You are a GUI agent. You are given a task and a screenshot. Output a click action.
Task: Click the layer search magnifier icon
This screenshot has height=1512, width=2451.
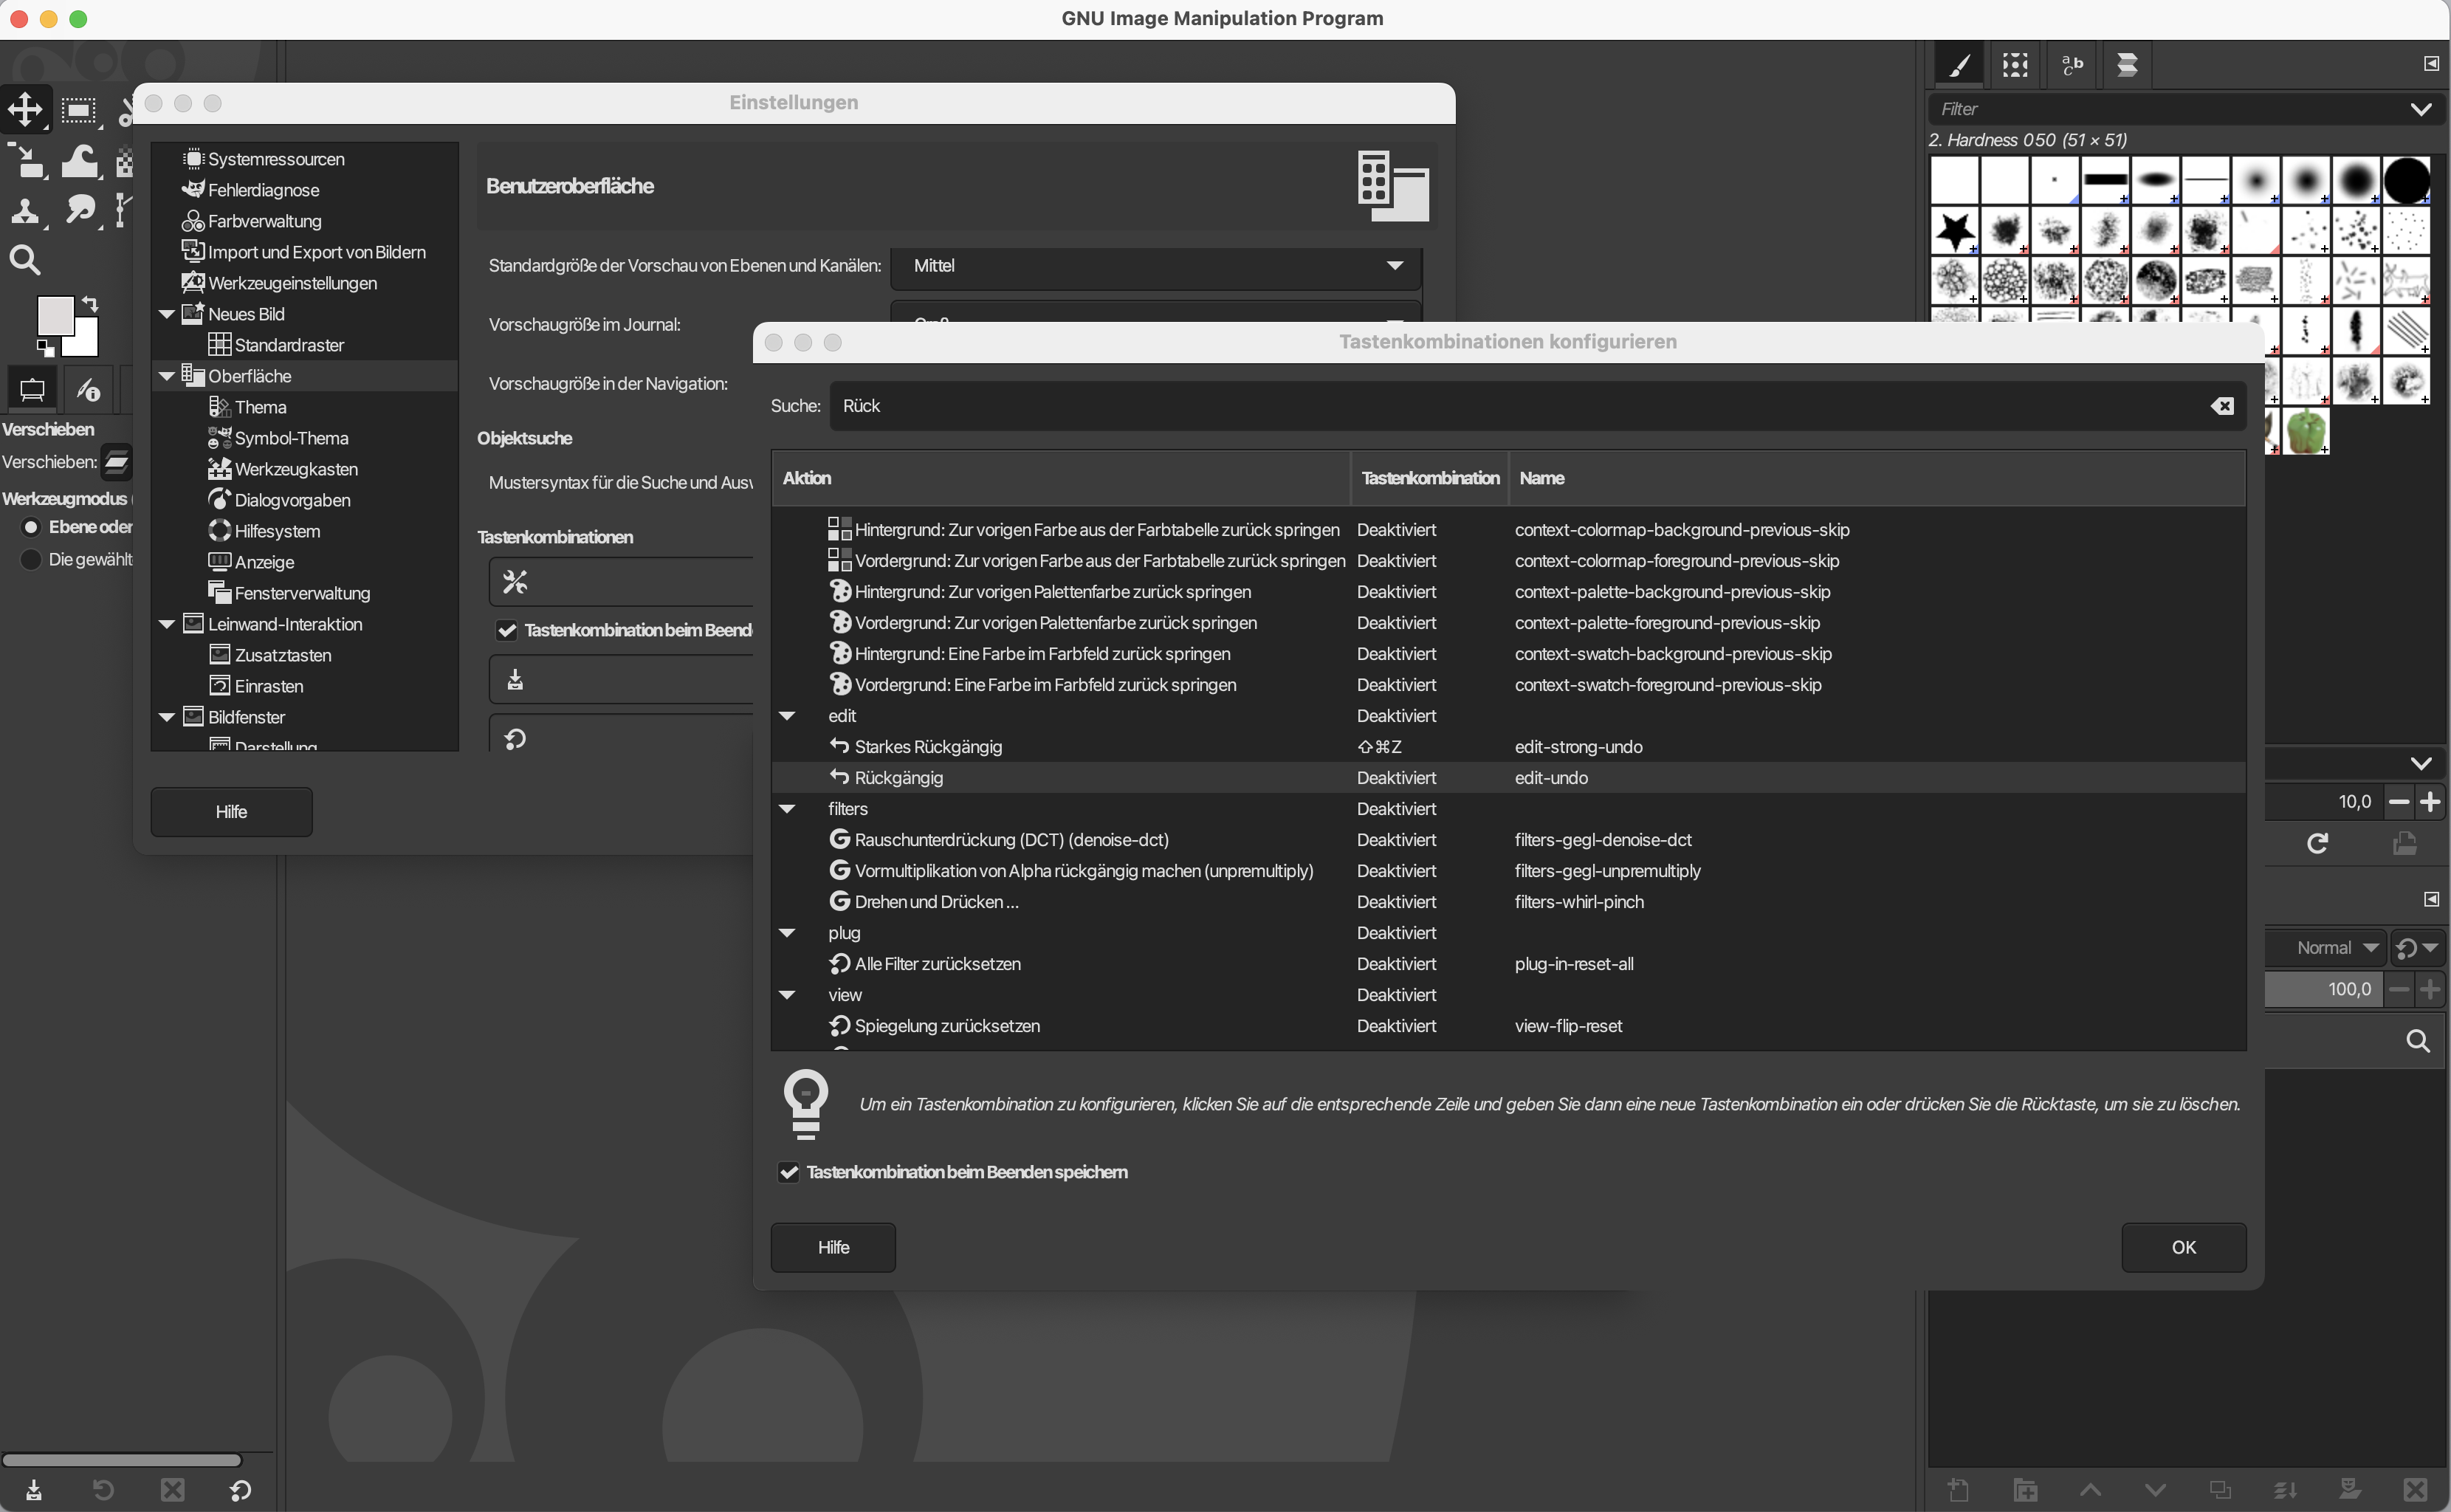tap(2417, 1041)
